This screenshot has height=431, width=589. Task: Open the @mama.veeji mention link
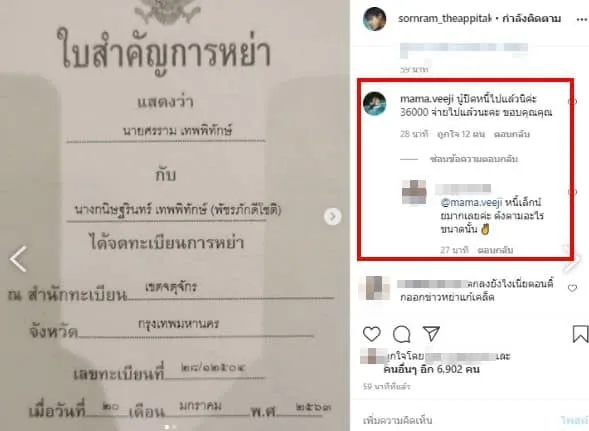[x=471, y=203]
